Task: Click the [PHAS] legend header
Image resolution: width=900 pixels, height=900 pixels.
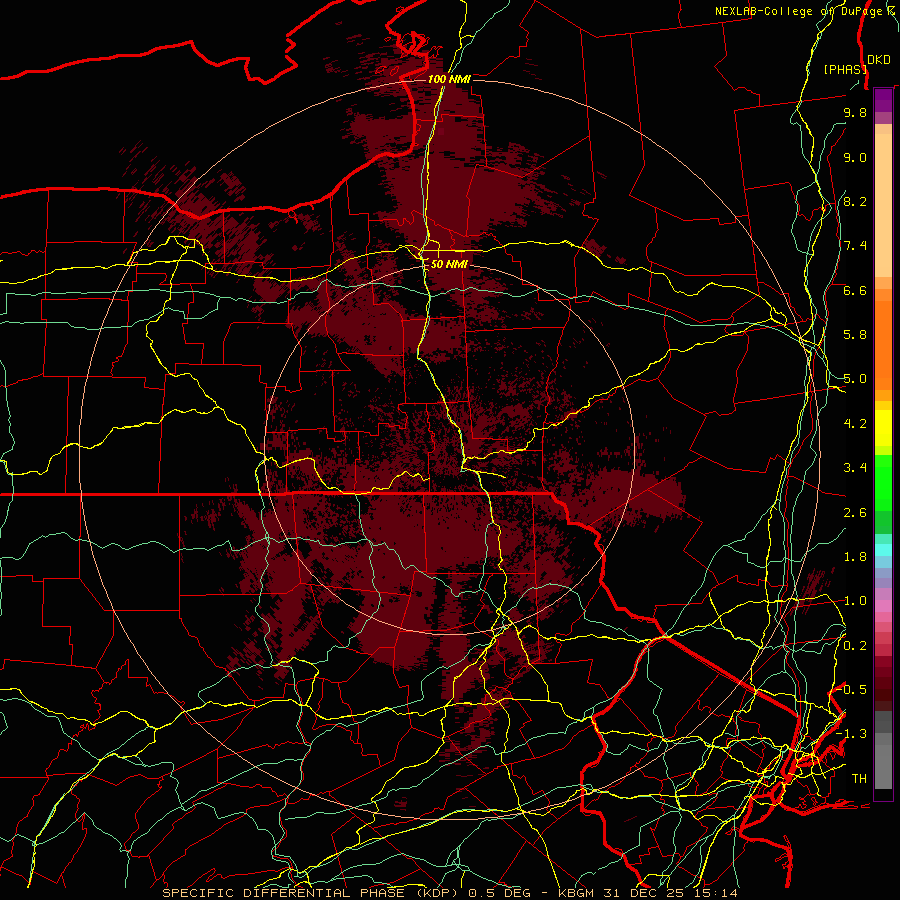Action: pyautogui.click(x=845, y=69)
